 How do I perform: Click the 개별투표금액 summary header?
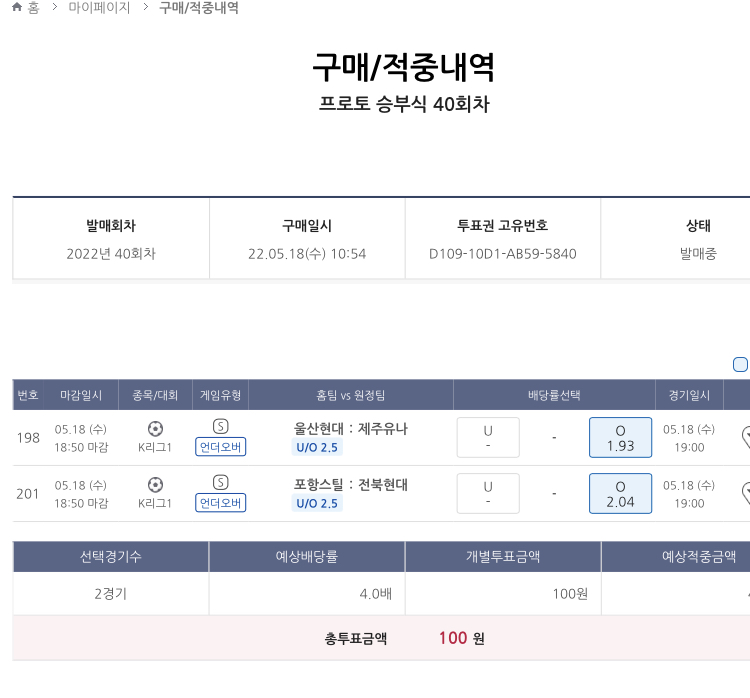[503, 556]
